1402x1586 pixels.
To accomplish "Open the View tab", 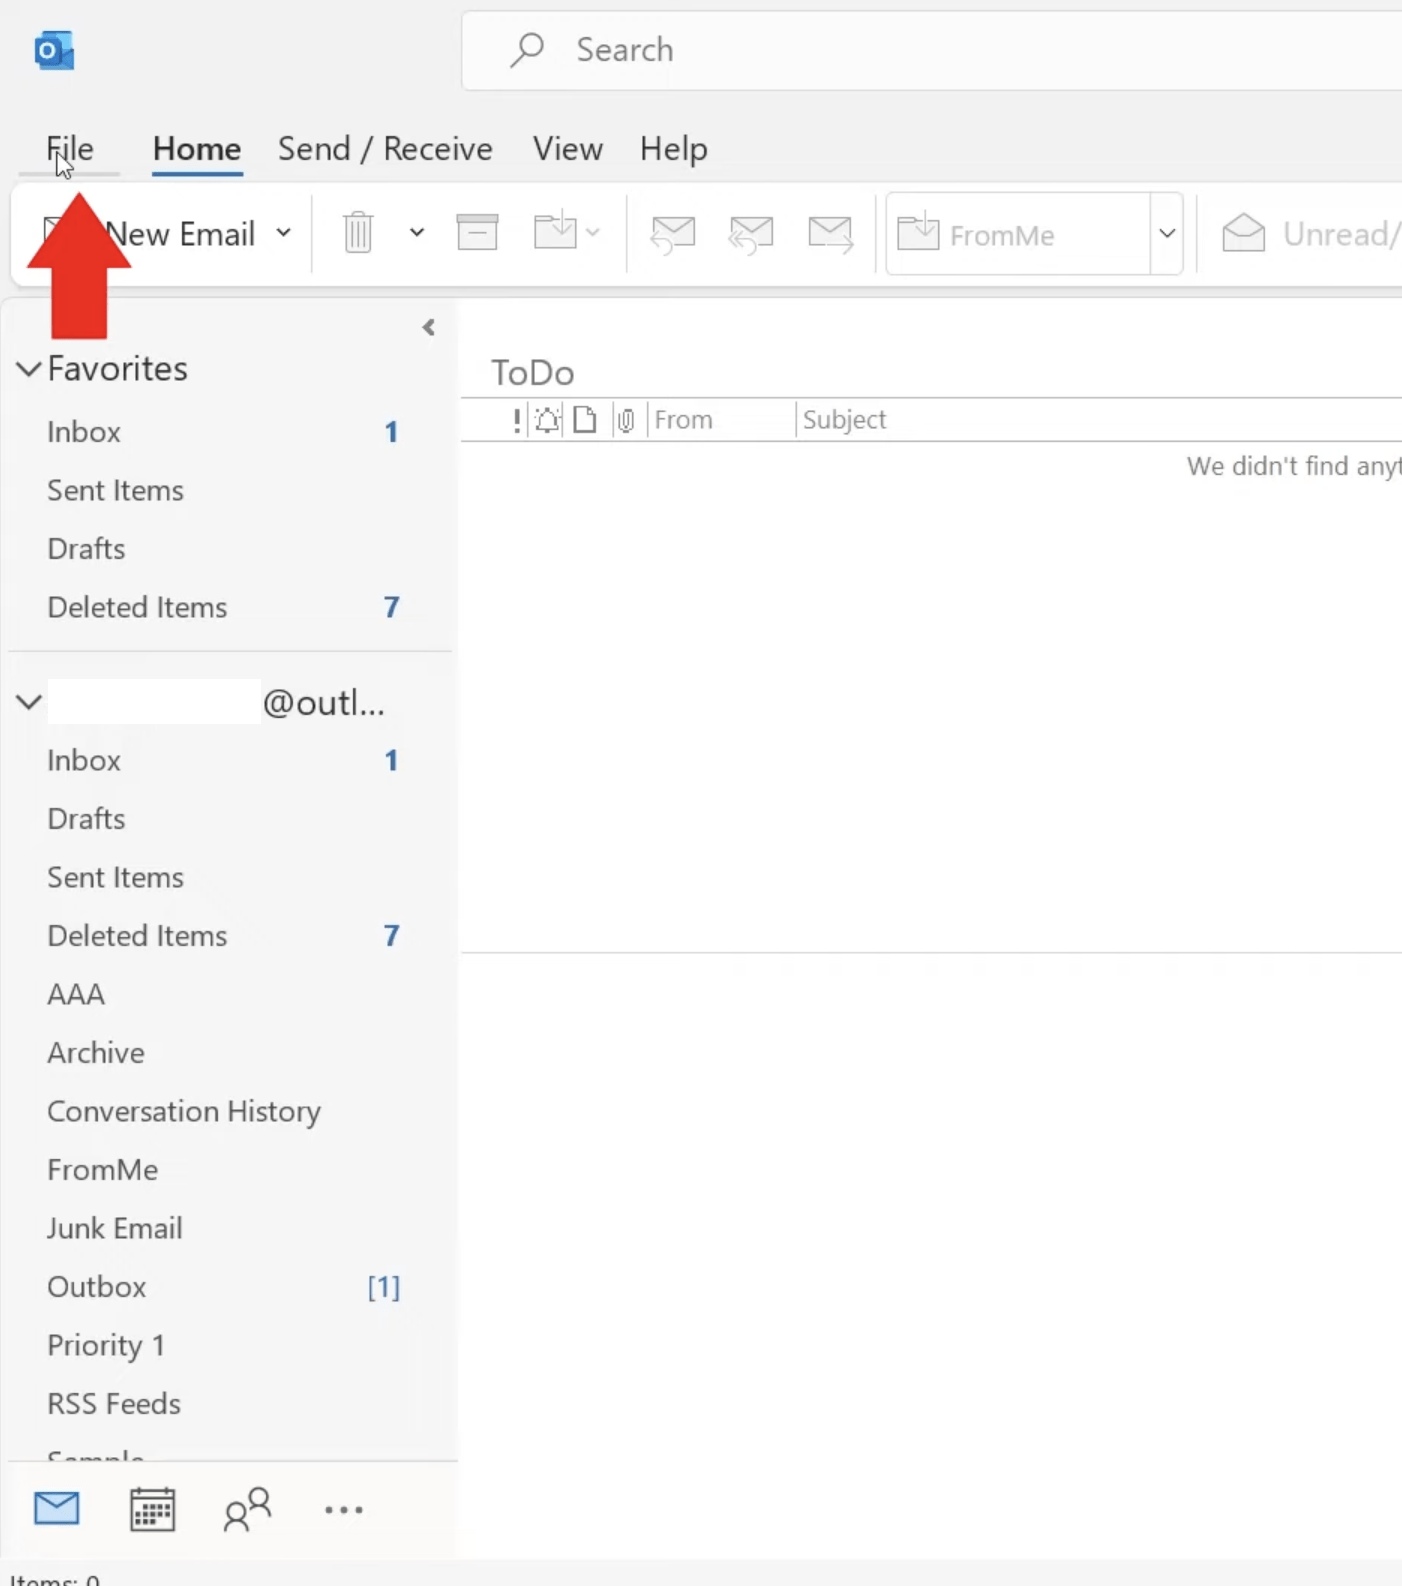I will click(568, 149).
